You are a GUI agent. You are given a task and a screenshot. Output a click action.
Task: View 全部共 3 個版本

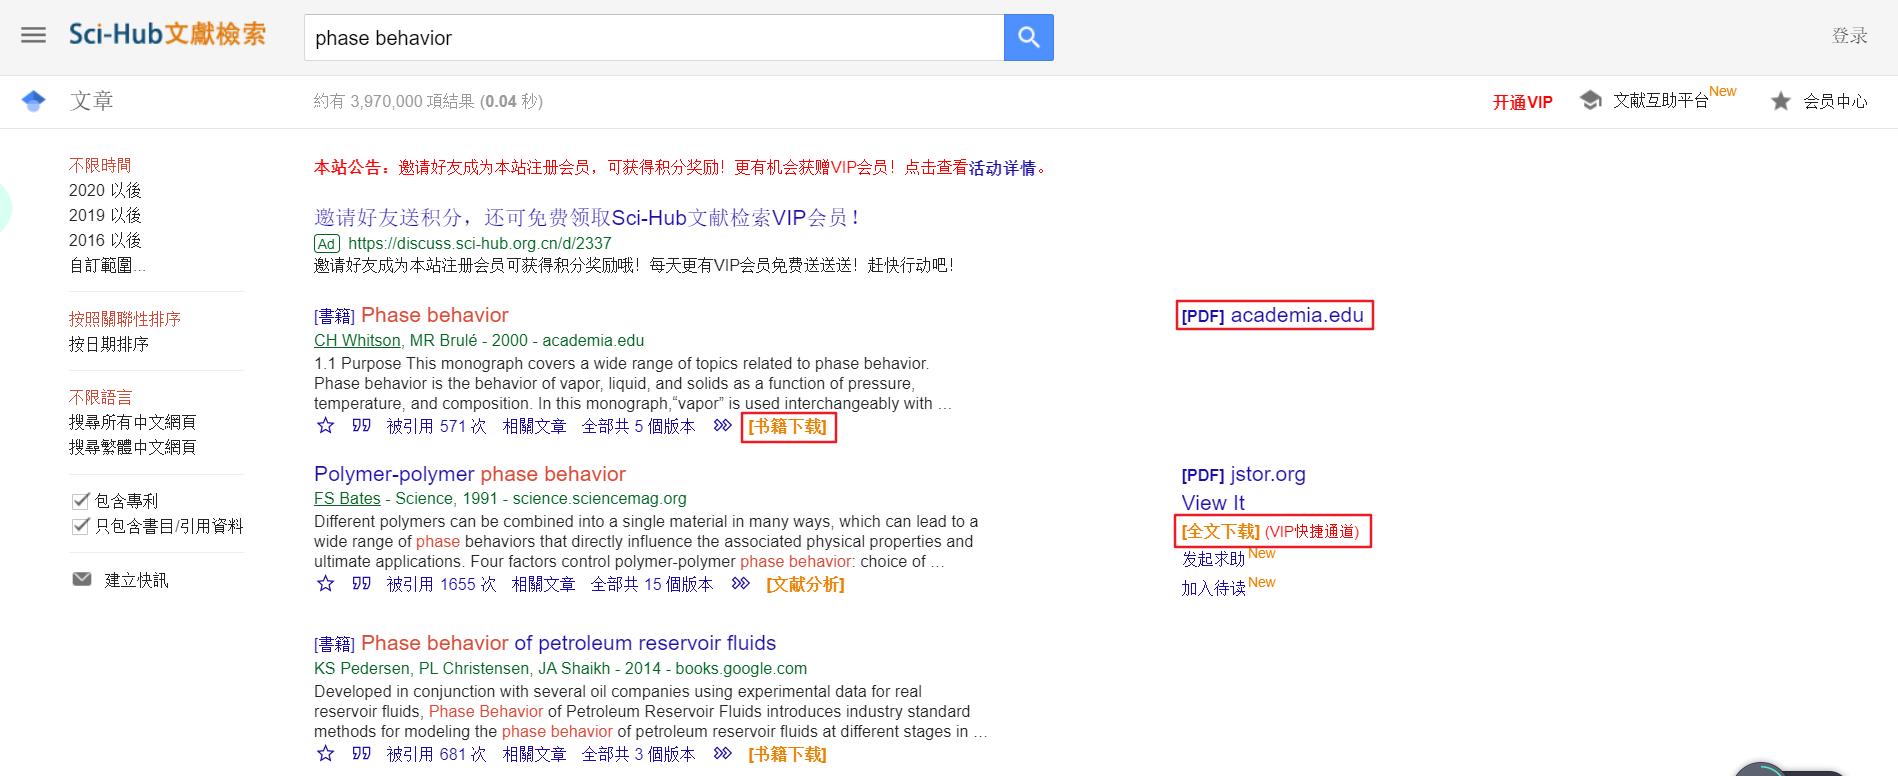[x=638, y=754]
